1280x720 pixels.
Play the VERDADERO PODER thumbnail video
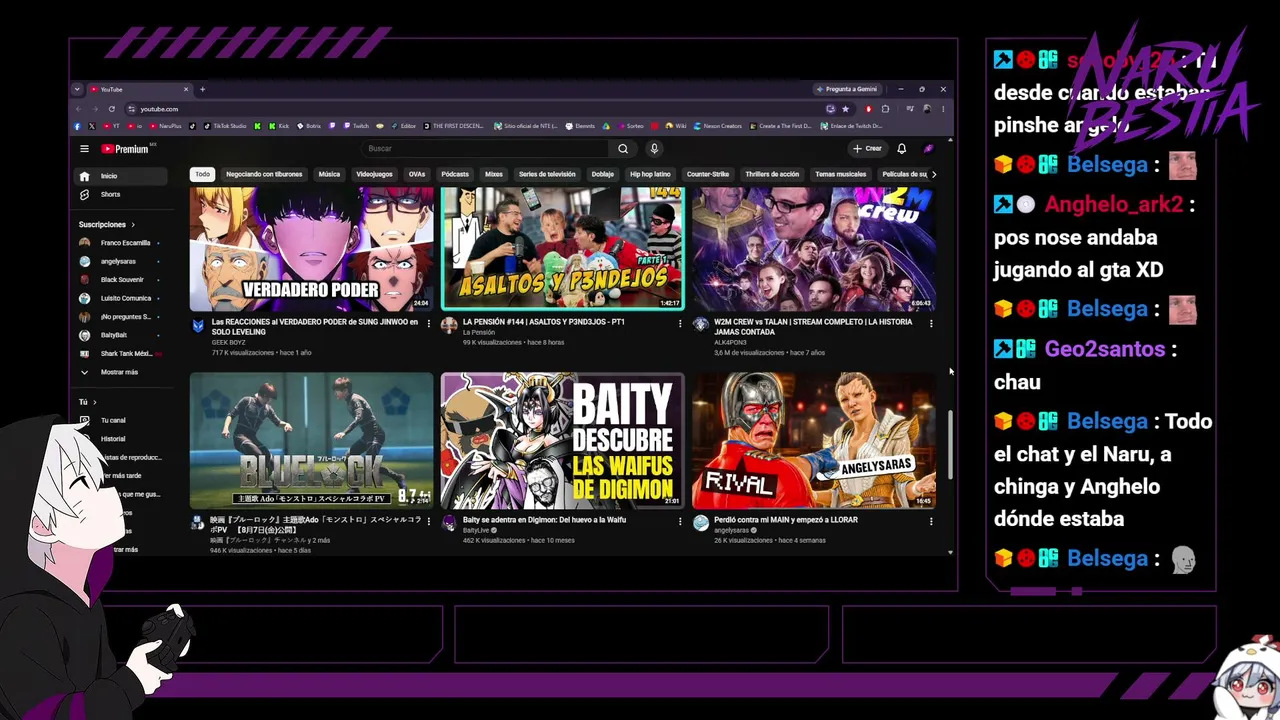click(312, 249)
